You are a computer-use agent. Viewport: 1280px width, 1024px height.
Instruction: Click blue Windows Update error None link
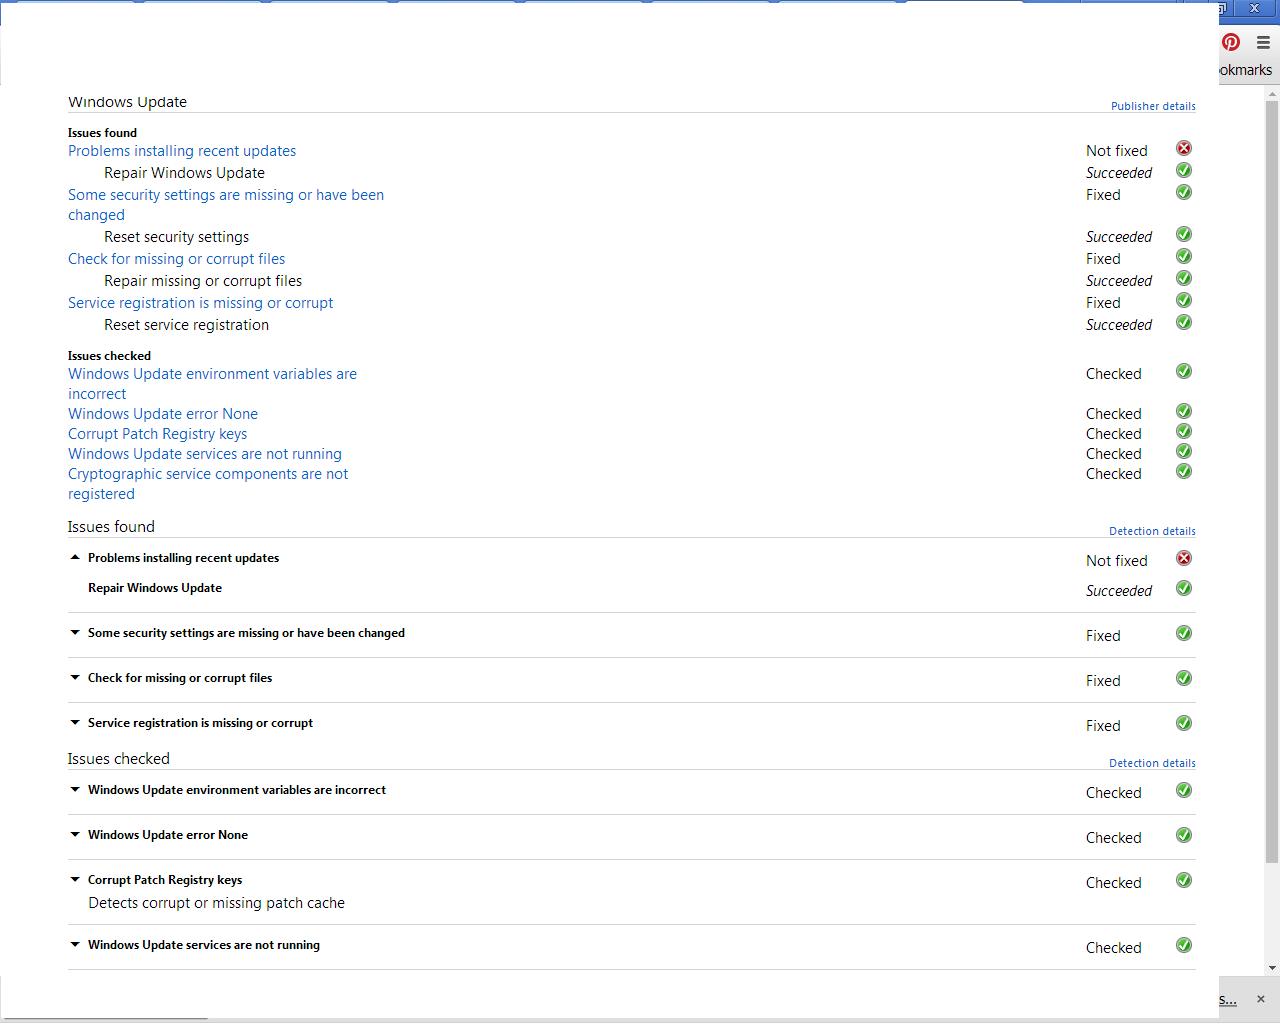click(x=163, y=414)
